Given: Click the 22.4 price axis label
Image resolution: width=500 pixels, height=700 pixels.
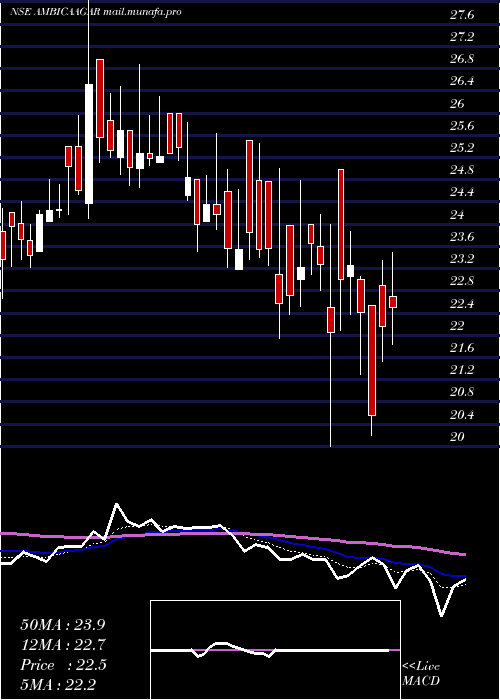Looking at the screenshot, I should (462, 304).
